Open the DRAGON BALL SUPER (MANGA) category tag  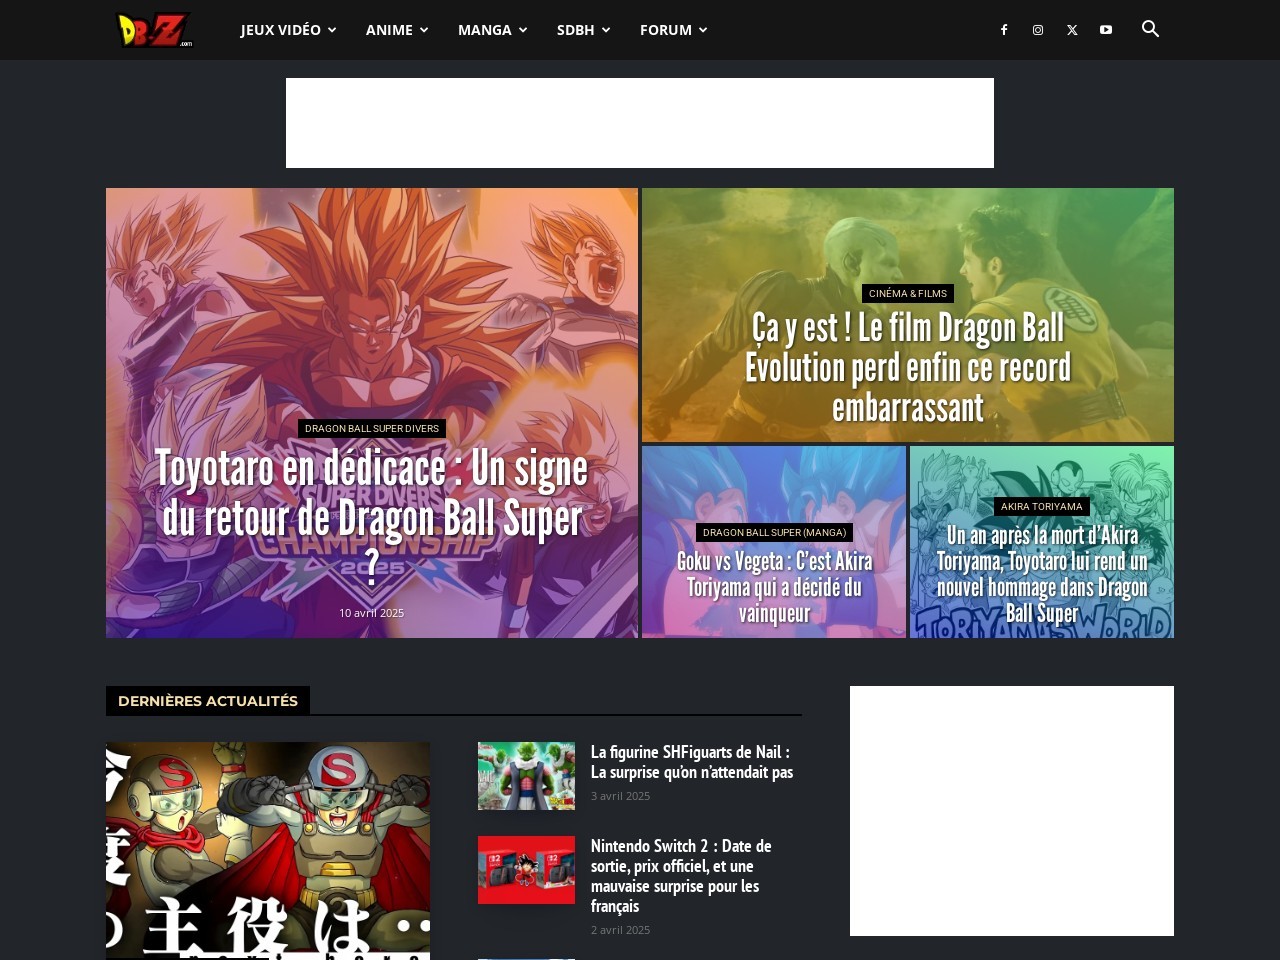774,532
